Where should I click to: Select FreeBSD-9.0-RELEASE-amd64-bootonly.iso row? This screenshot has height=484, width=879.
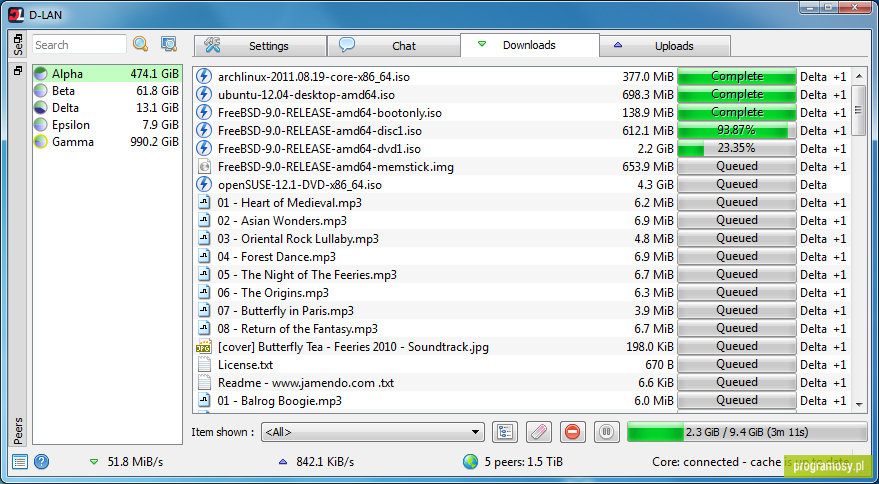(x=521, y=112)
